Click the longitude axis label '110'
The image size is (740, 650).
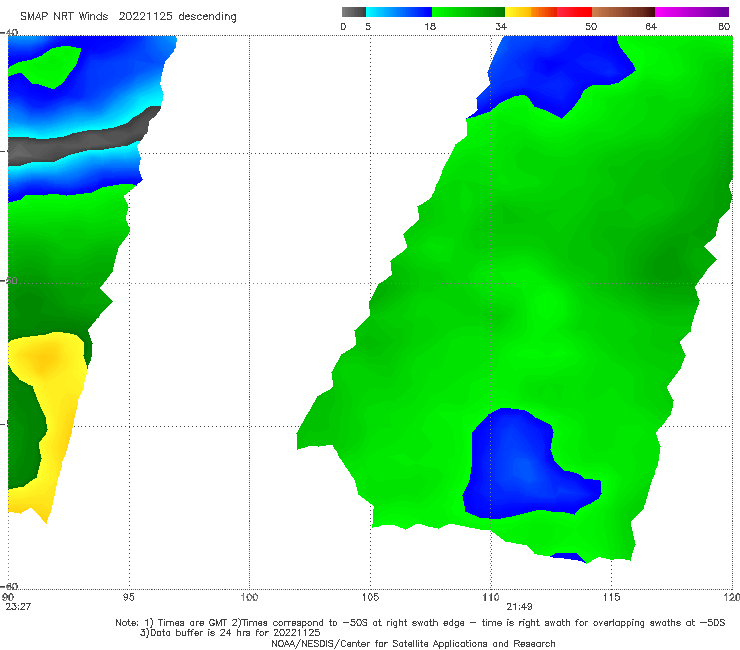491,598
